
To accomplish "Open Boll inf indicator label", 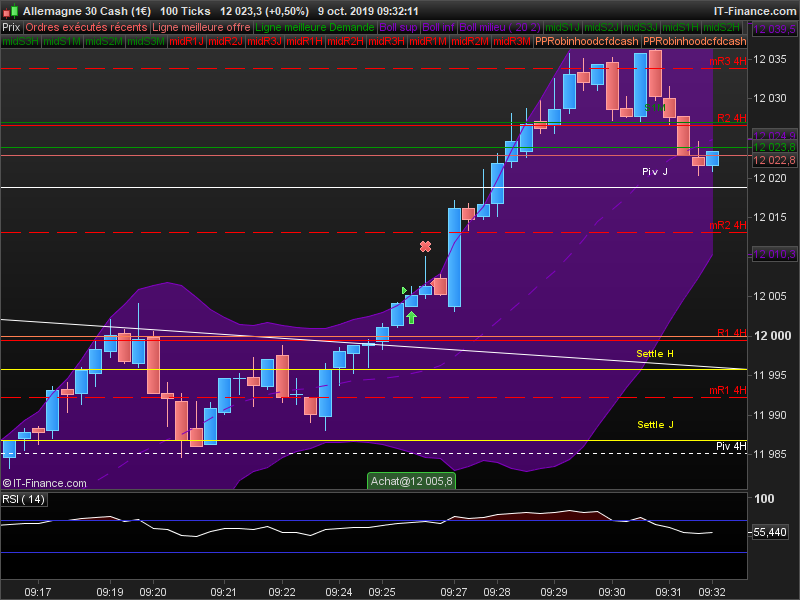I will [x=438, y=28].
